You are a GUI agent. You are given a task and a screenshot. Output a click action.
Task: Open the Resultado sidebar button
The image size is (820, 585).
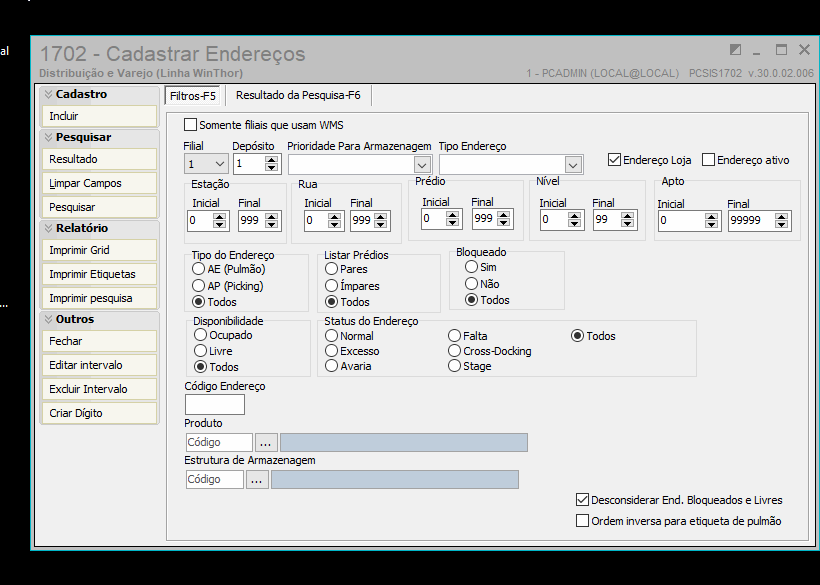click(x=99, y=159)
